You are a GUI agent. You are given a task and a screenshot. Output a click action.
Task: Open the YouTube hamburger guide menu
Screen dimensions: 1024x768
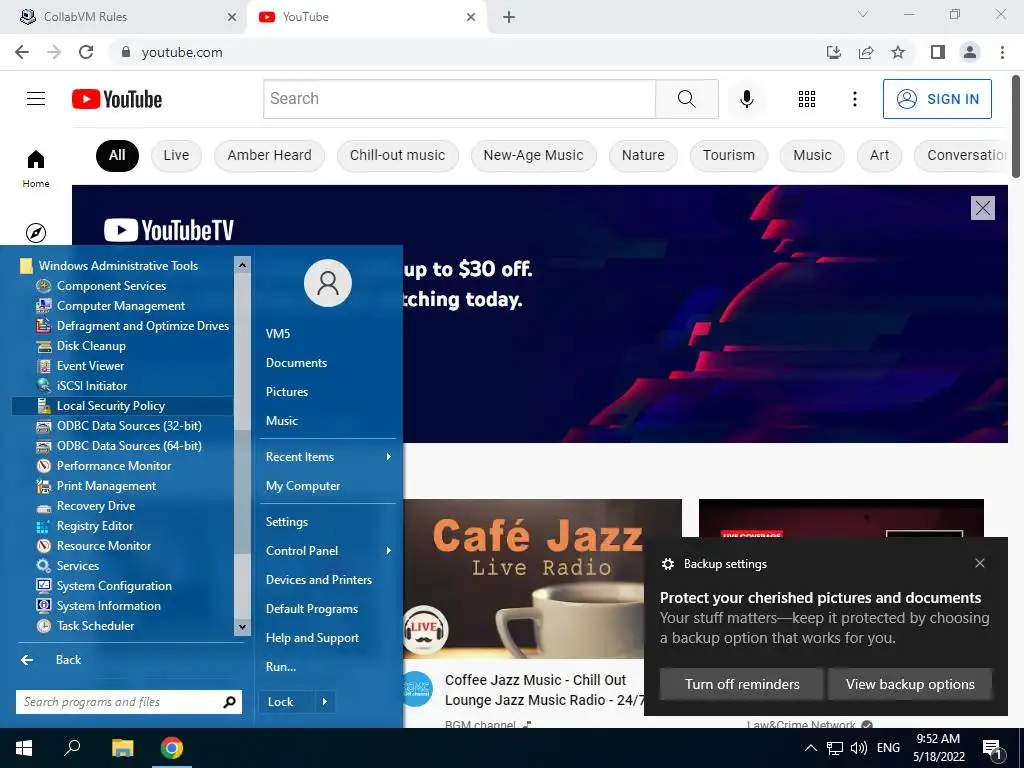coord(36,99)
